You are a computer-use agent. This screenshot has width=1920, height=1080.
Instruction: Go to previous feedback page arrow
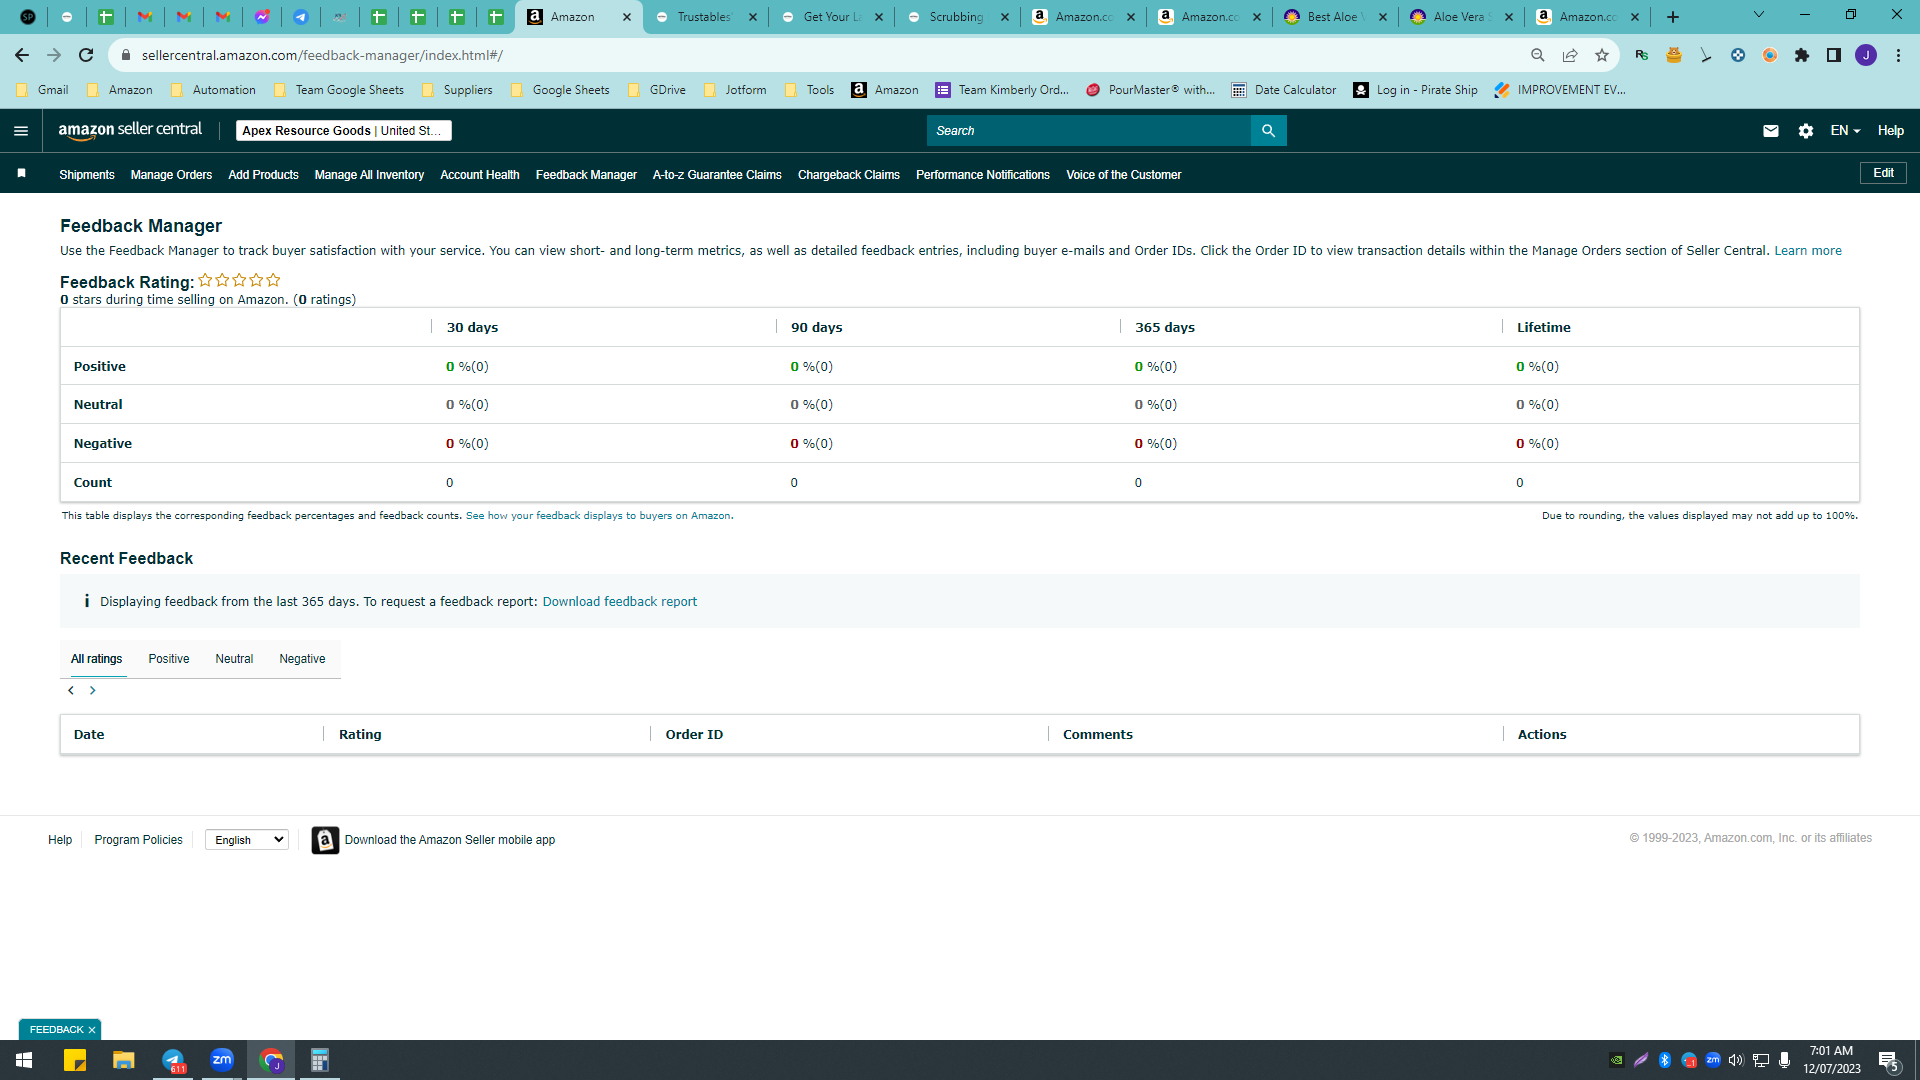pos(71,691)
